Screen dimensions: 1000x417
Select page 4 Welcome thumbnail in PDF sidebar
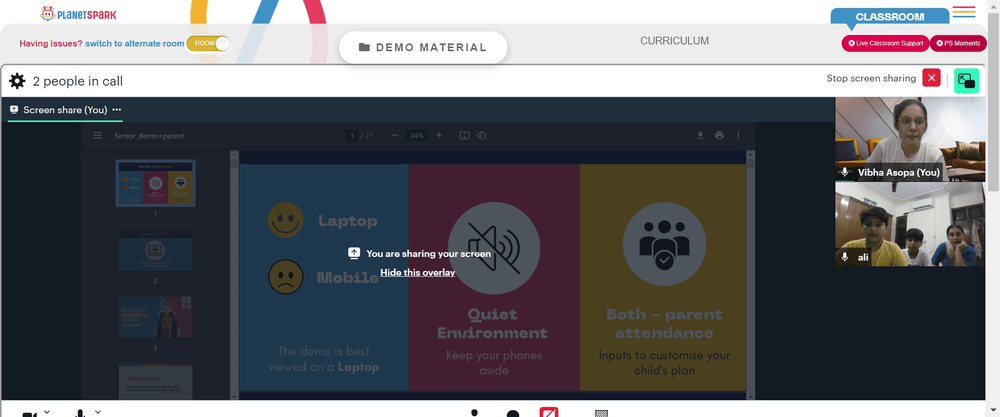click(x=156, y=381)
